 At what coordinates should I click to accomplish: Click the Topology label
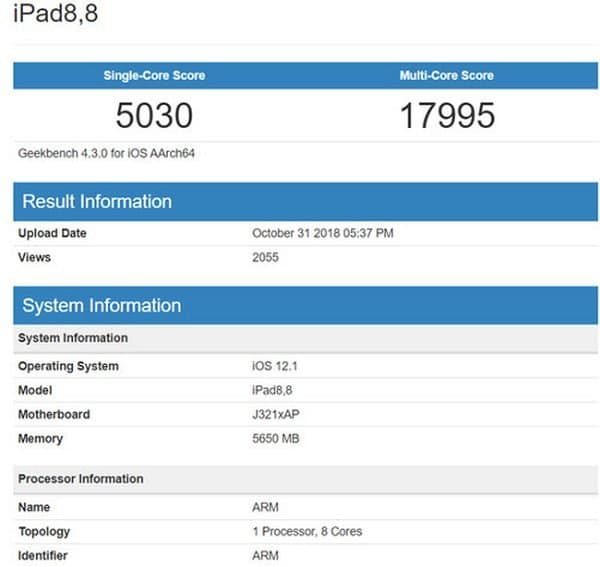tap(44, 531)
